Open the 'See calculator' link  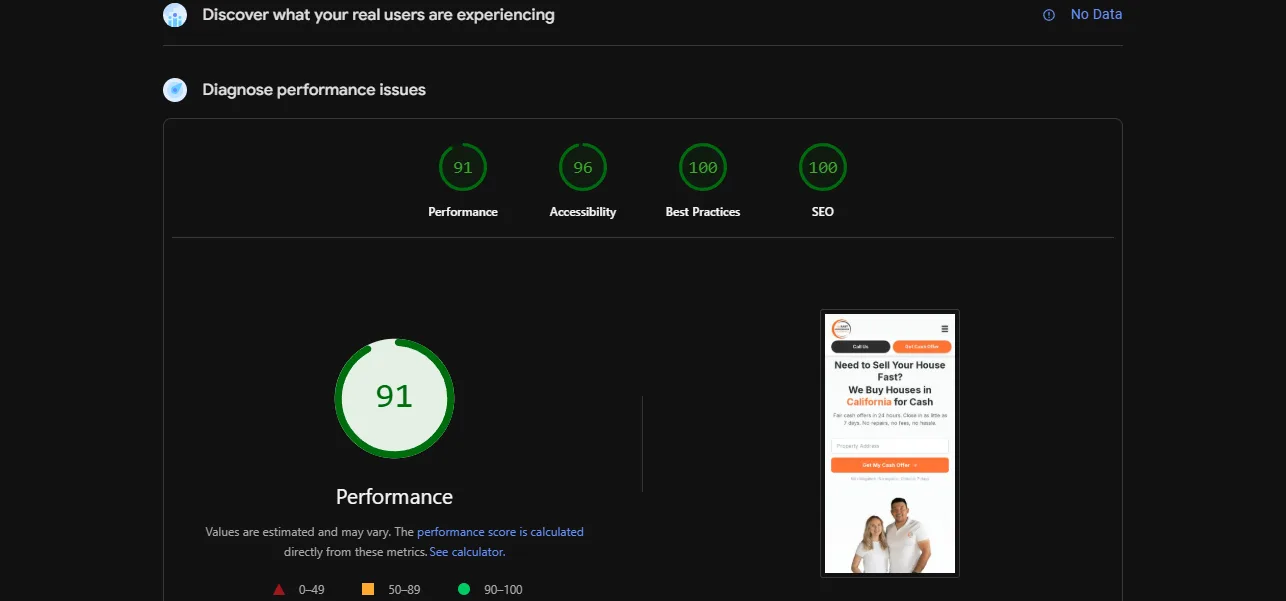[x=466, y=552]
